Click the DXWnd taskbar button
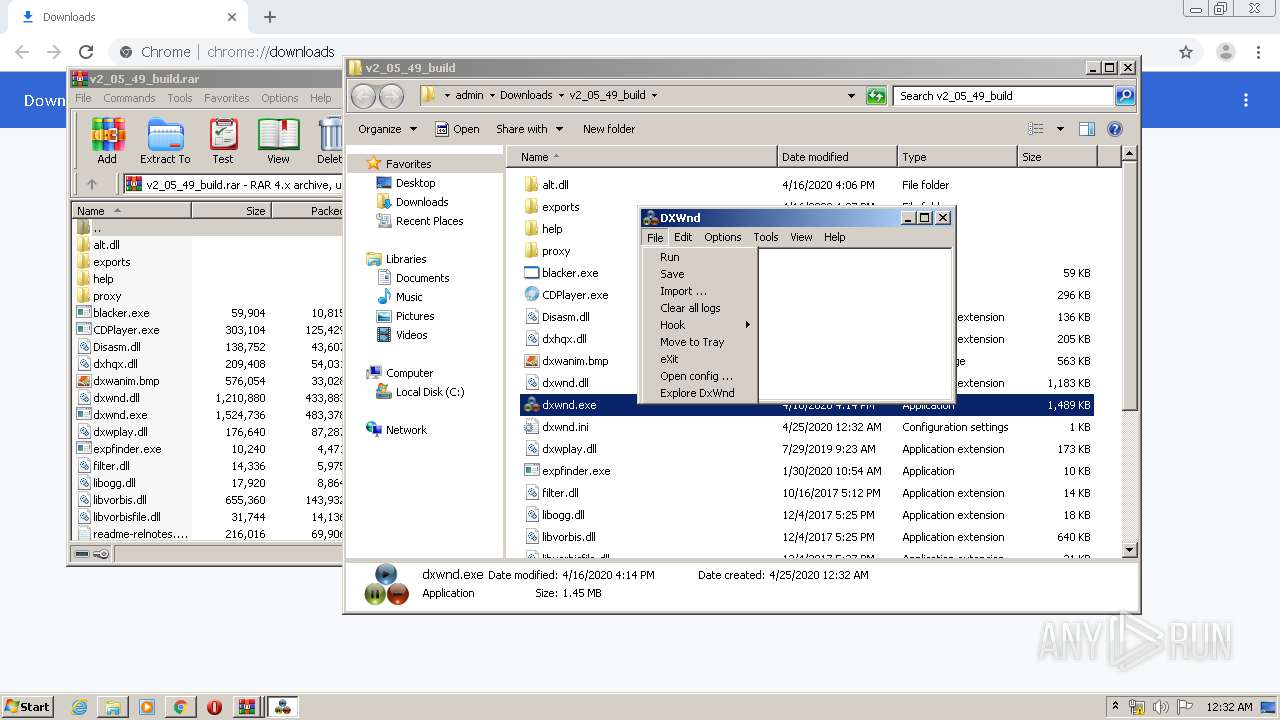 click(x=283, y=707)
